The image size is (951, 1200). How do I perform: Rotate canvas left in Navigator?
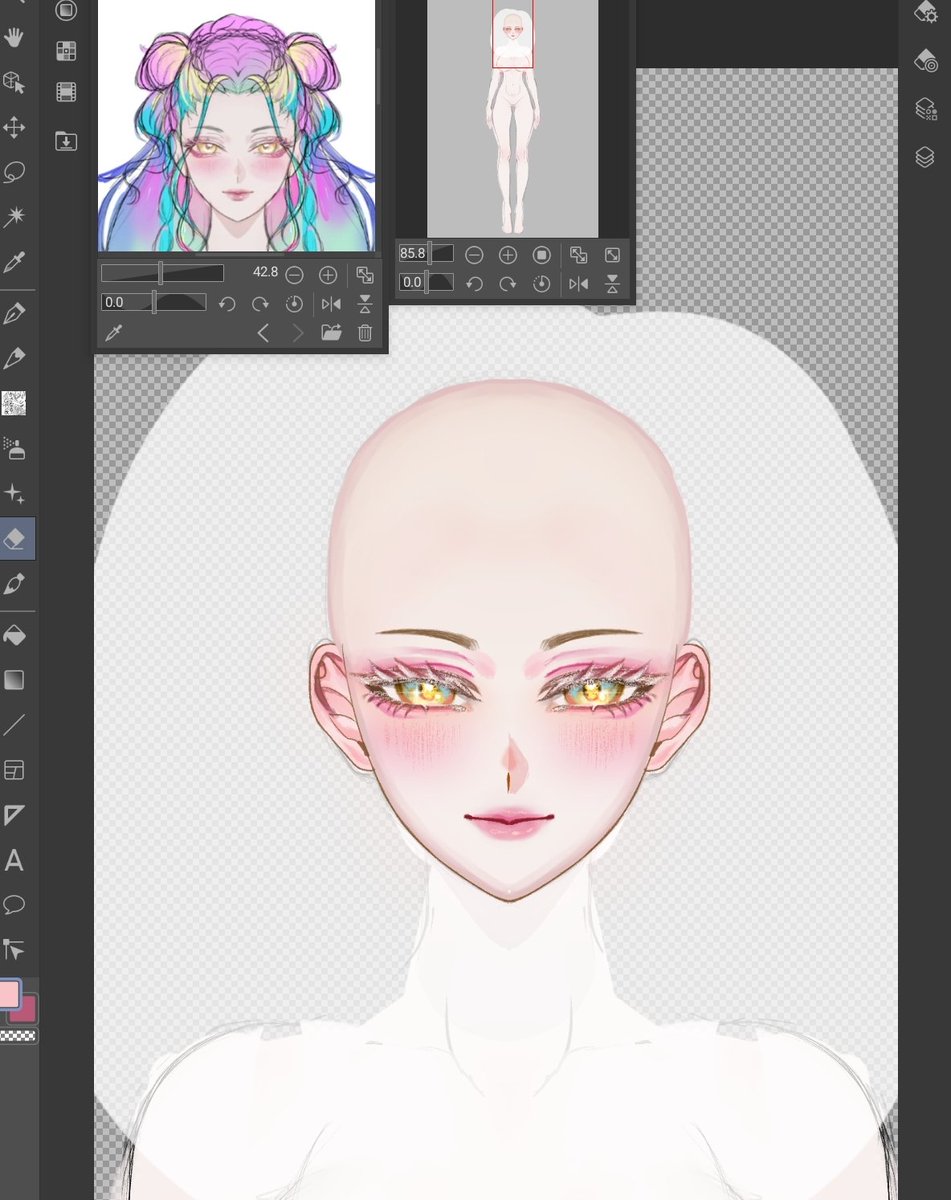point(474,284)
